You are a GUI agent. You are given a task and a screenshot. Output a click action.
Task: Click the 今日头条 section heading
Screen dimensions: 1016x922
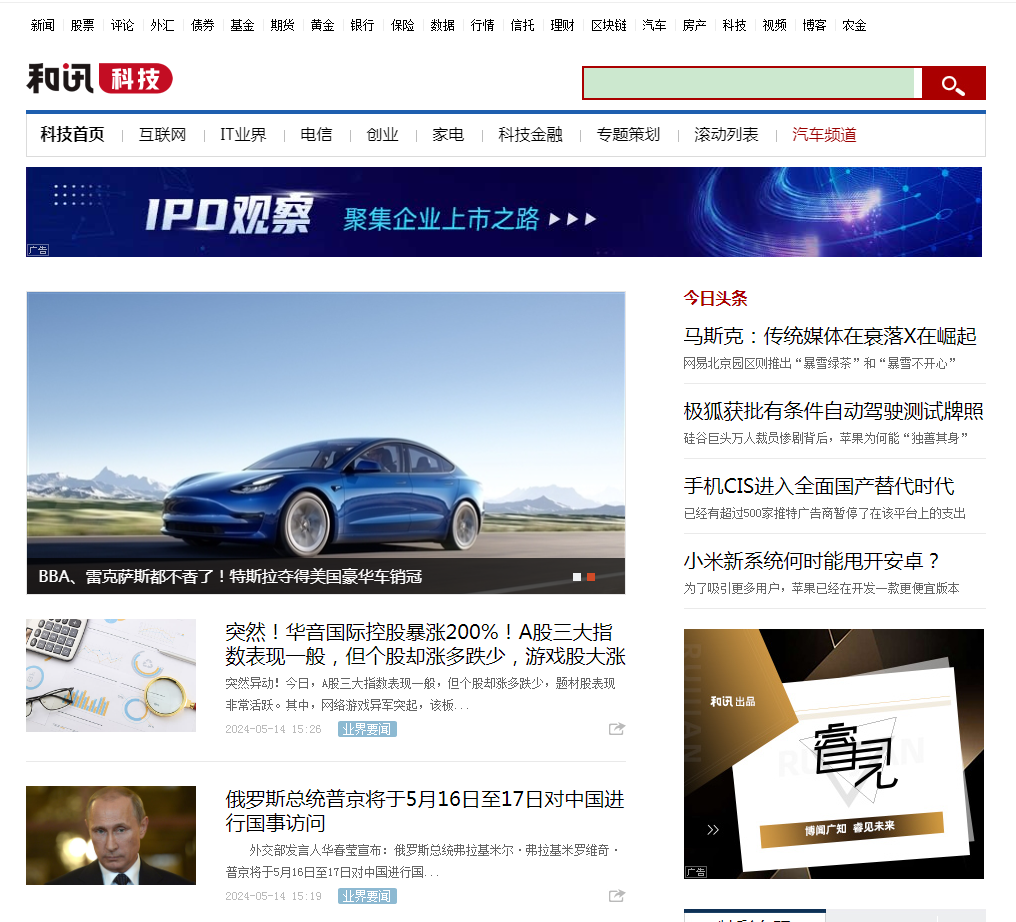(715, 298)
